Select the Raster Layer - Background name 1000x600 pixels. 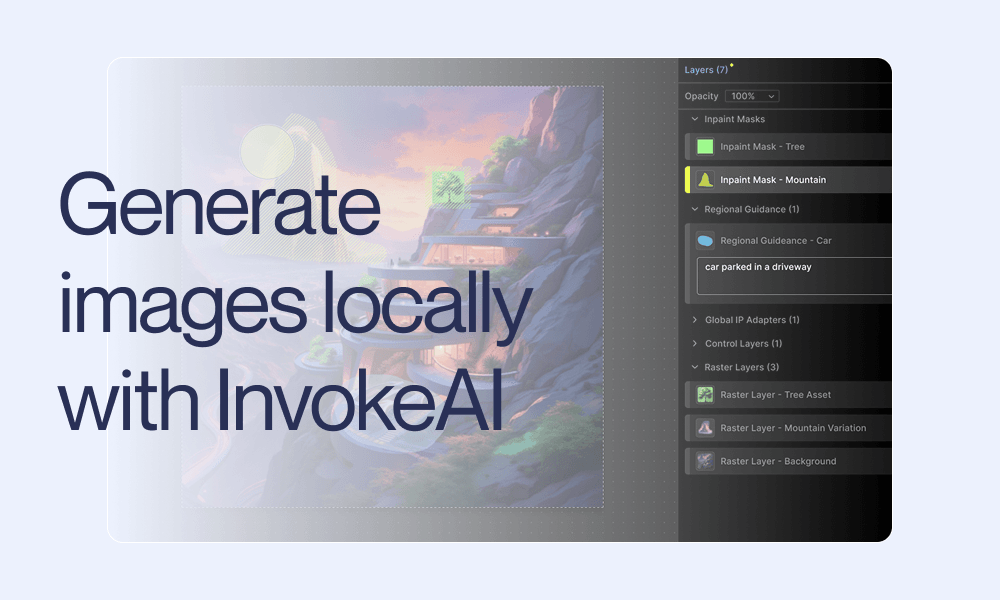[x=778, y=461]
